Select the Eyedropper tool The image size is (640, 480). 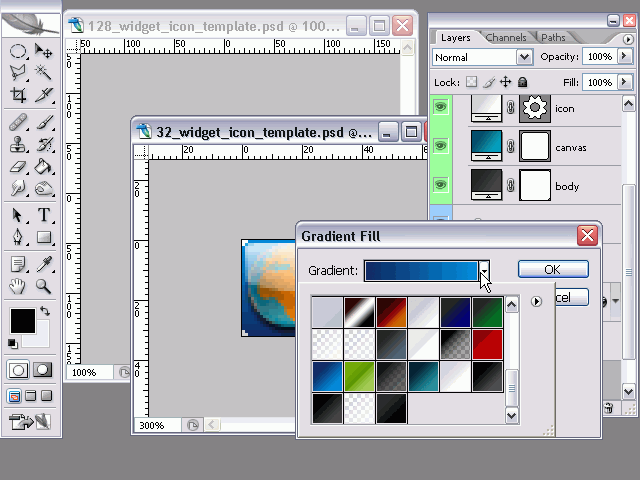pos(43,264)
